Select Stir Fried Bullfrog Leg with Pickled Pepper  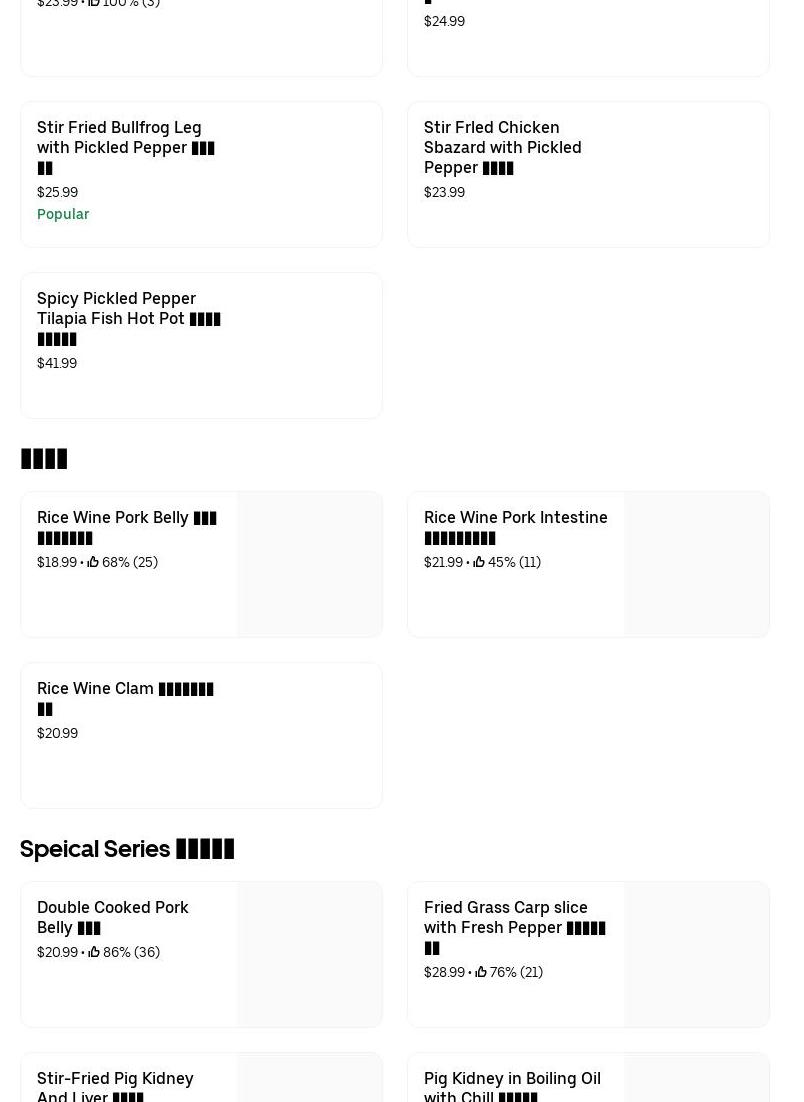click(126, 147)
